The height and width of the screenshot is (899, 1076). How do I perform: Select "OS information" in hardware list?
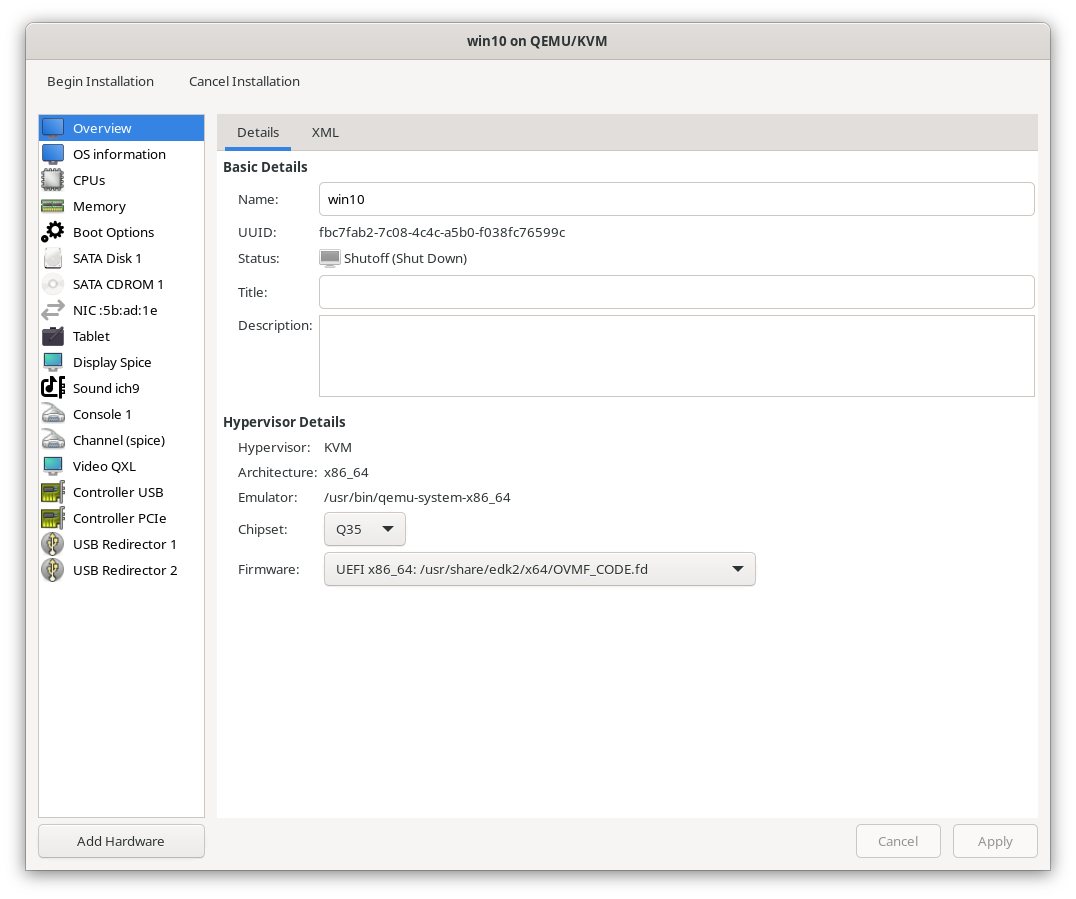pyautogui.click(x=119, y=154)
